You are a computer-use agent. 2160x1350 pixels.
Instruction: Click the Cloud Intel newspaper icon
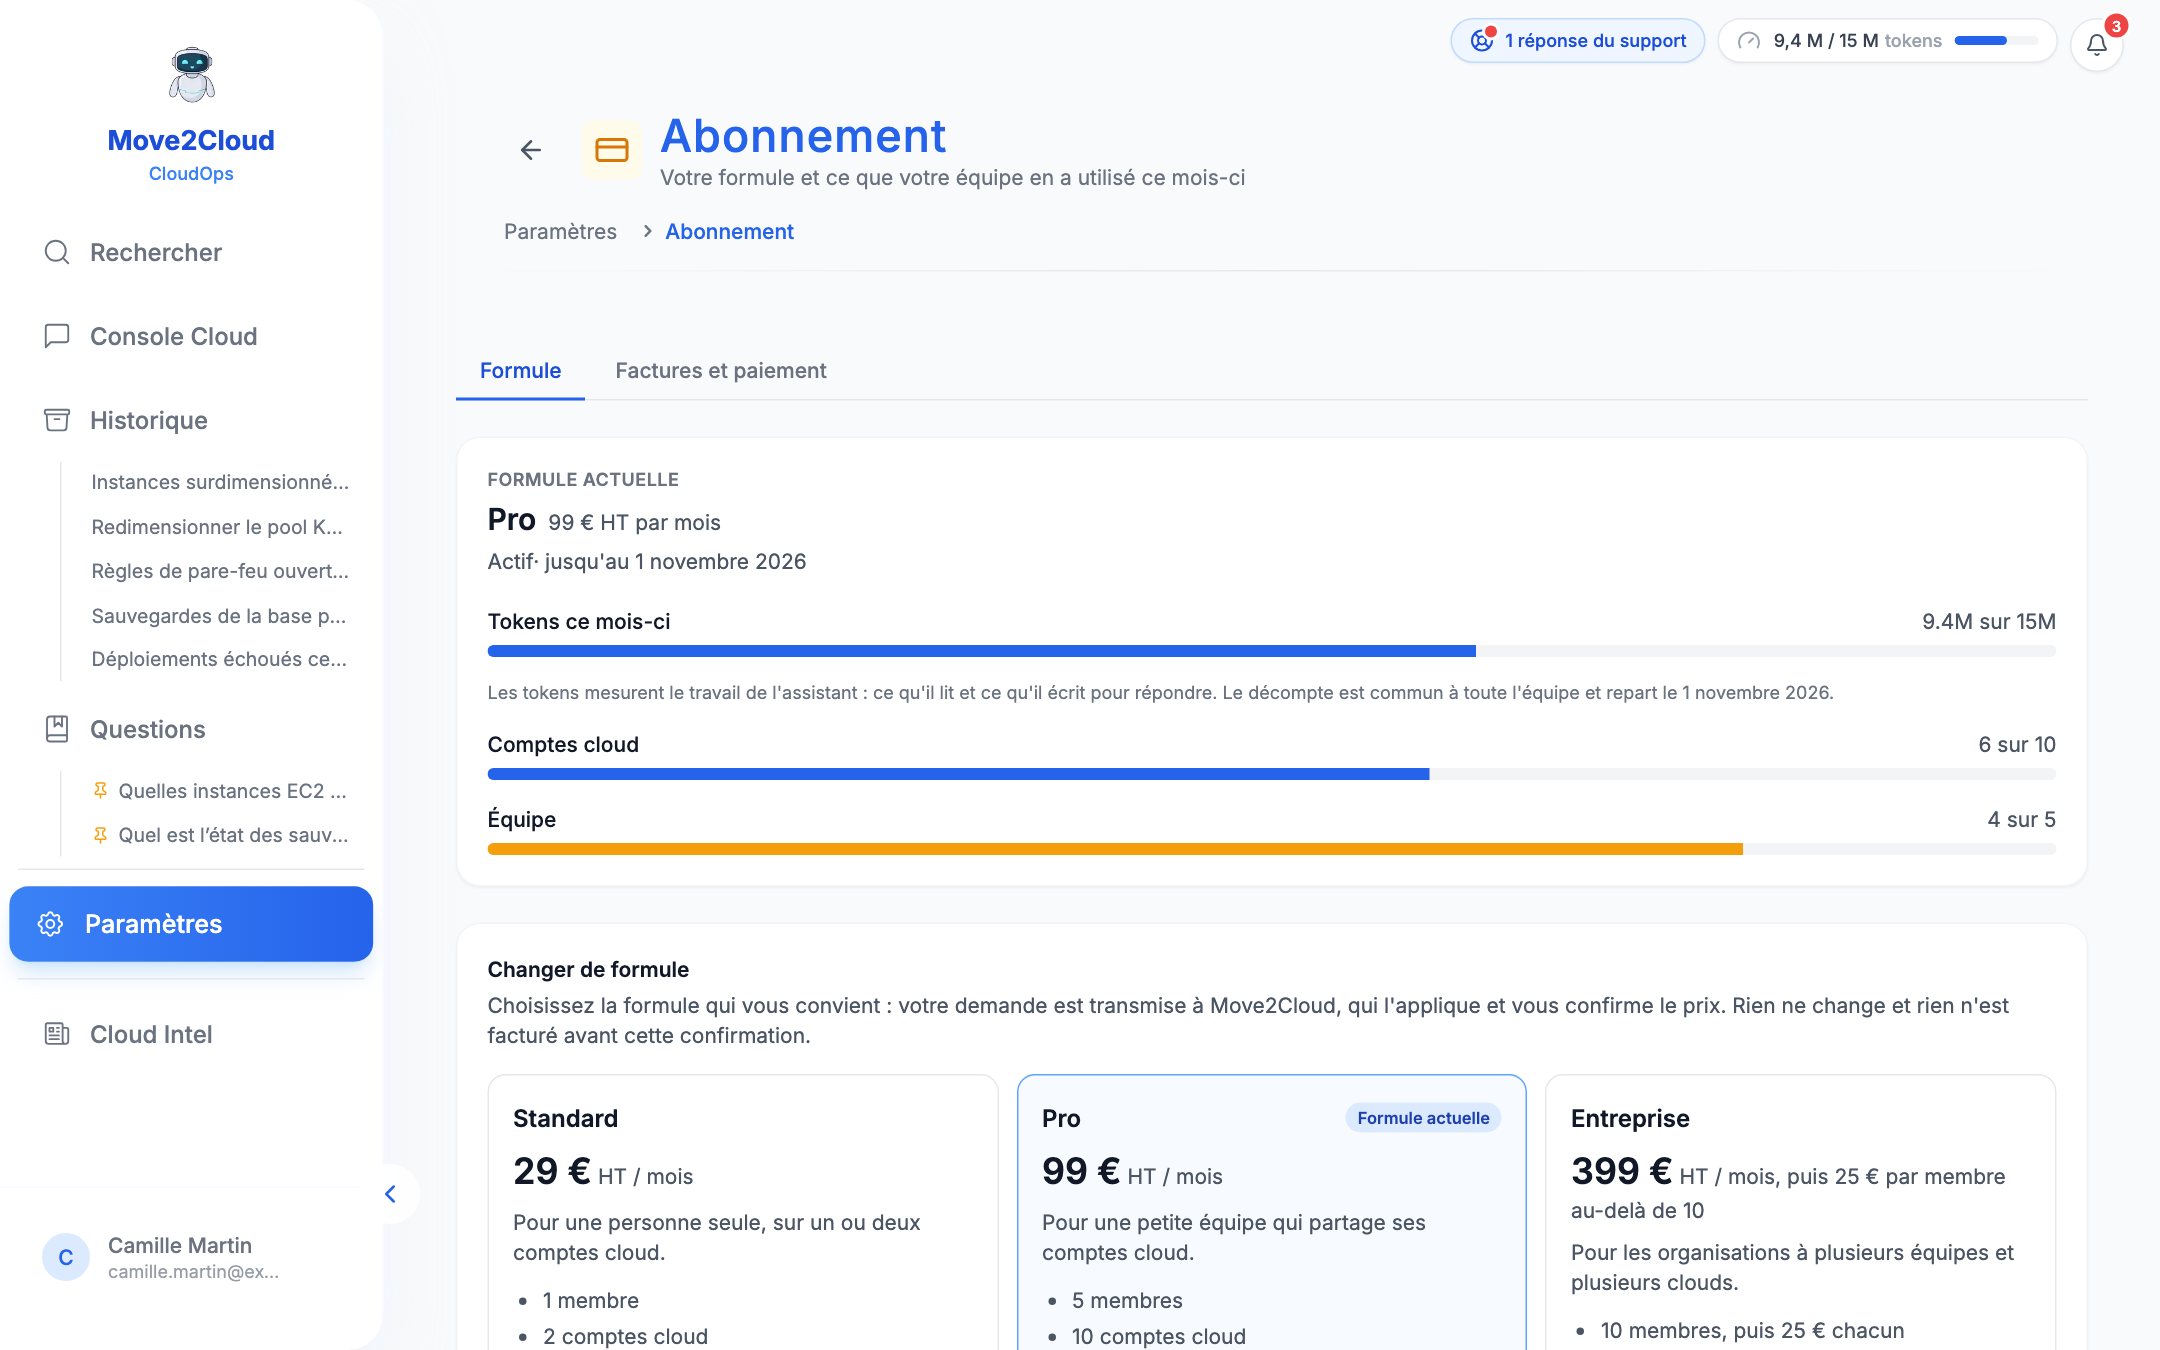[x=57, y=1034]
